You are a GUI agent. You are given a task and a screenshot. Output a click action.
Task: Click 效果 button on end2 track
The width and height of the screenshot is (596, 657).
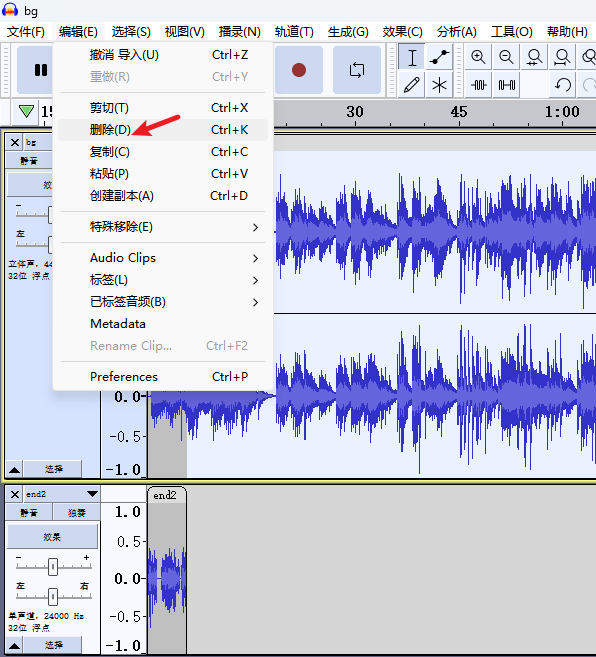[x=52, y=537]
